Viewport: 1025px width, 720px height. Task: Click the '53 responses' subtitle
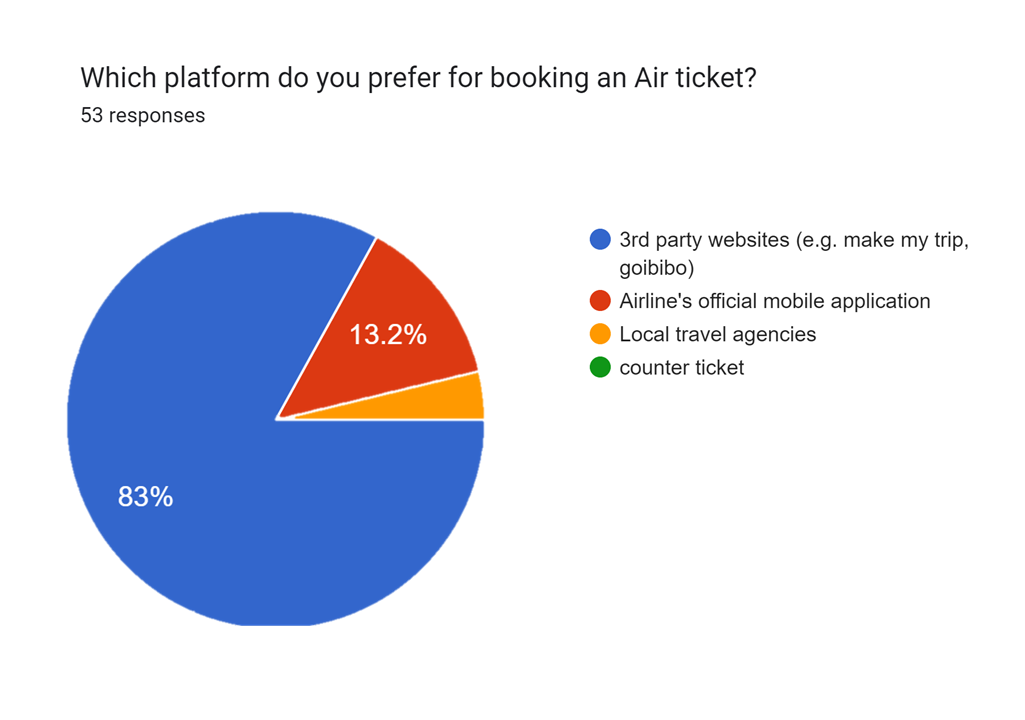pos(143,115)
